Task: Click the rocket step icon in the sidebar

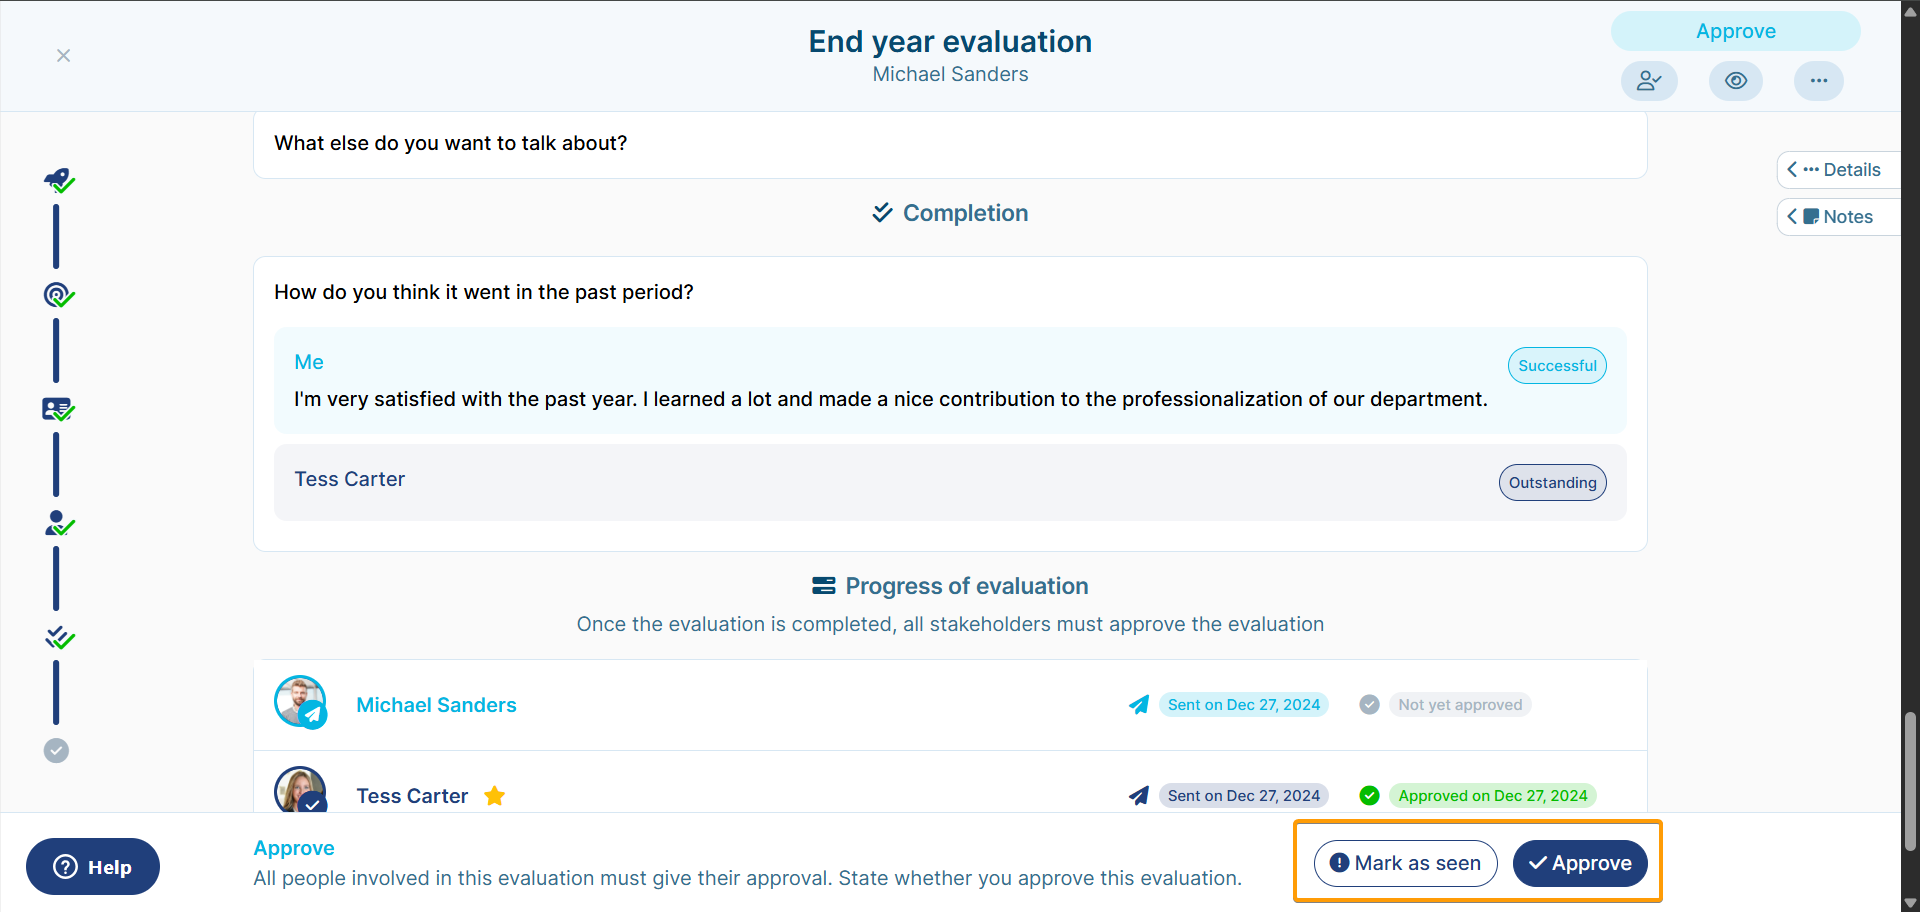Action: coord(59,180)
